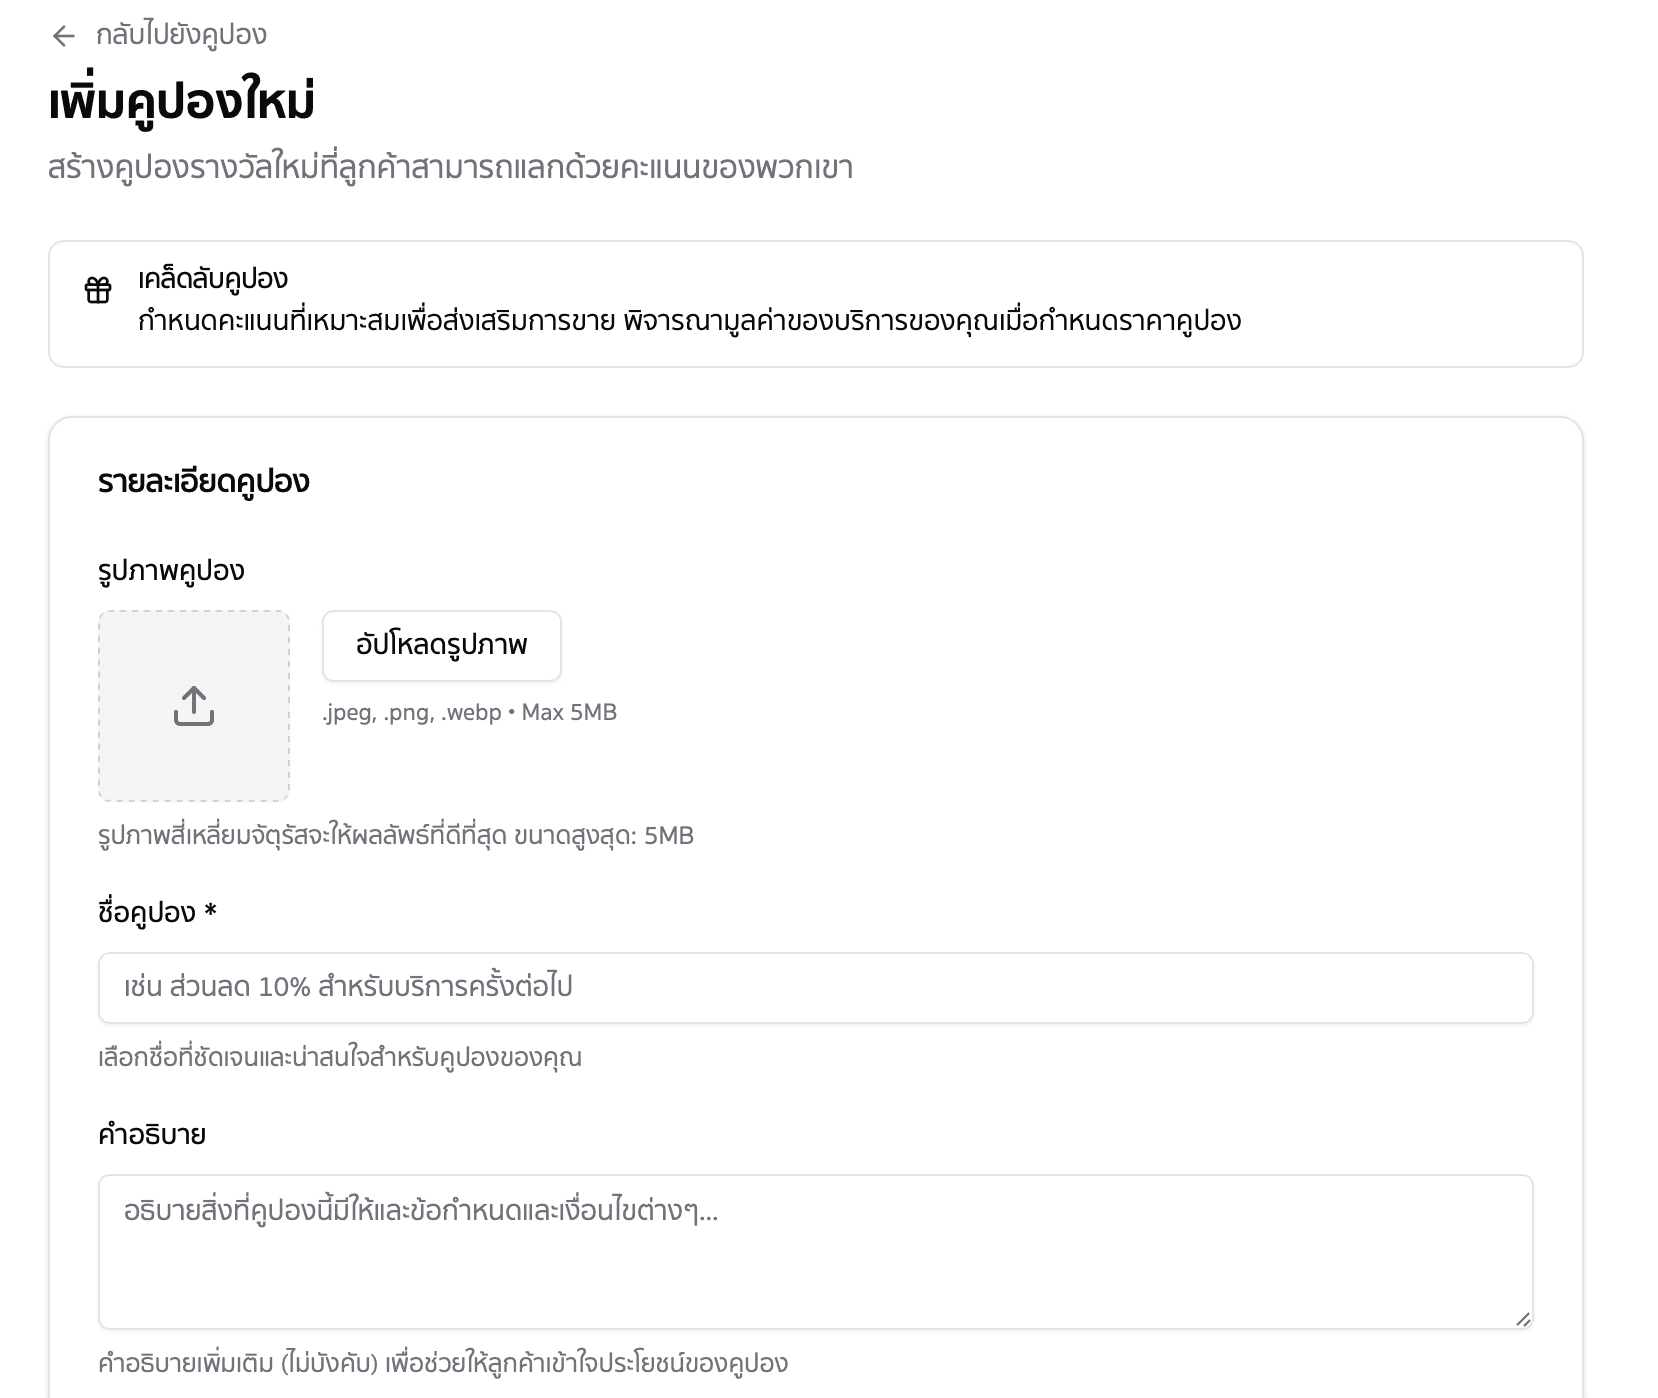
Task: Click the รายละเอียดคูปอง section heading
Action: (204, 482)
